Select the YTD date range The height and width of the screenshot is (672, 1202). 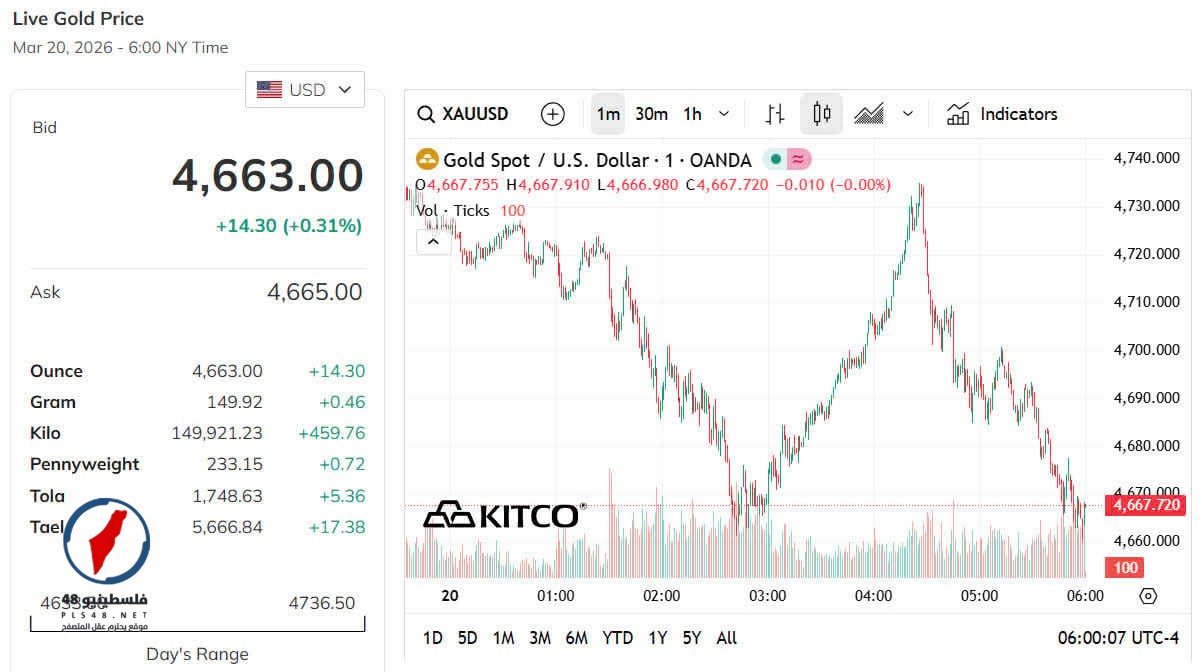pos(617,638)
